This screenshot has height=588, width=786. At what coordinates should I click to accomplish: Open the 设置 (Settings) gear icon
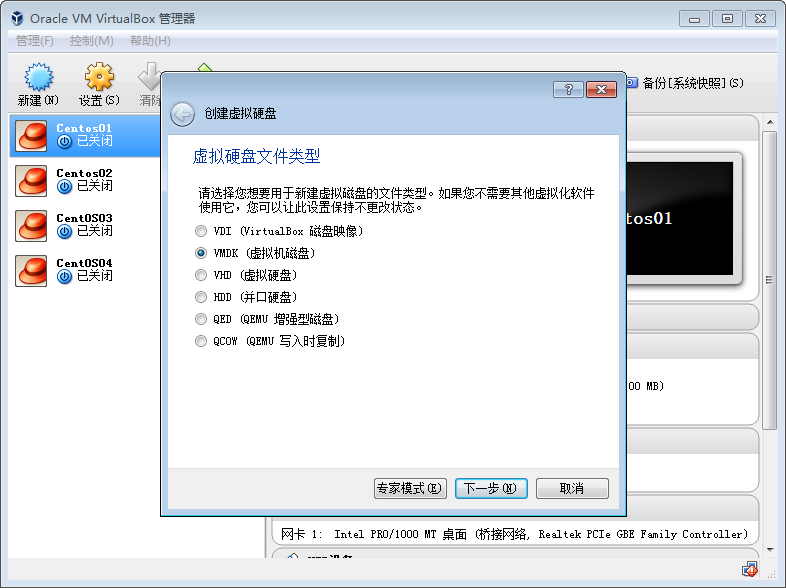99,77
